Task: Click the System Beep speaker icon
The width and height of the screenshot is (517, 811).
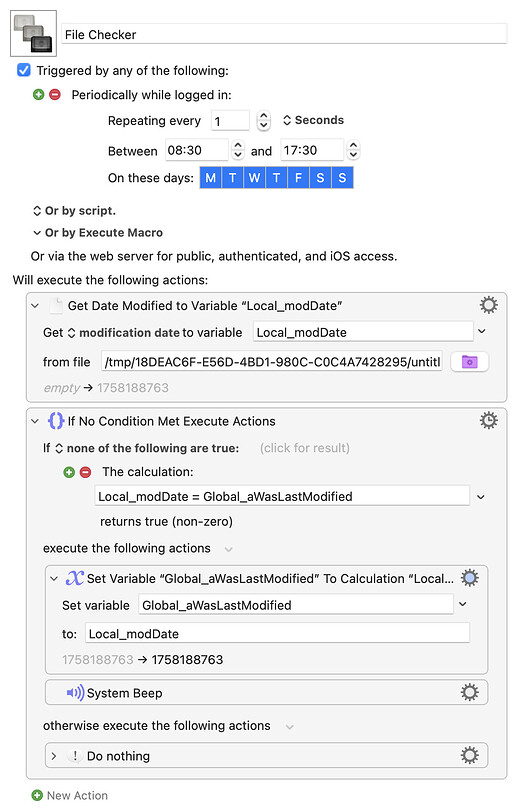Action: point(75,693)
